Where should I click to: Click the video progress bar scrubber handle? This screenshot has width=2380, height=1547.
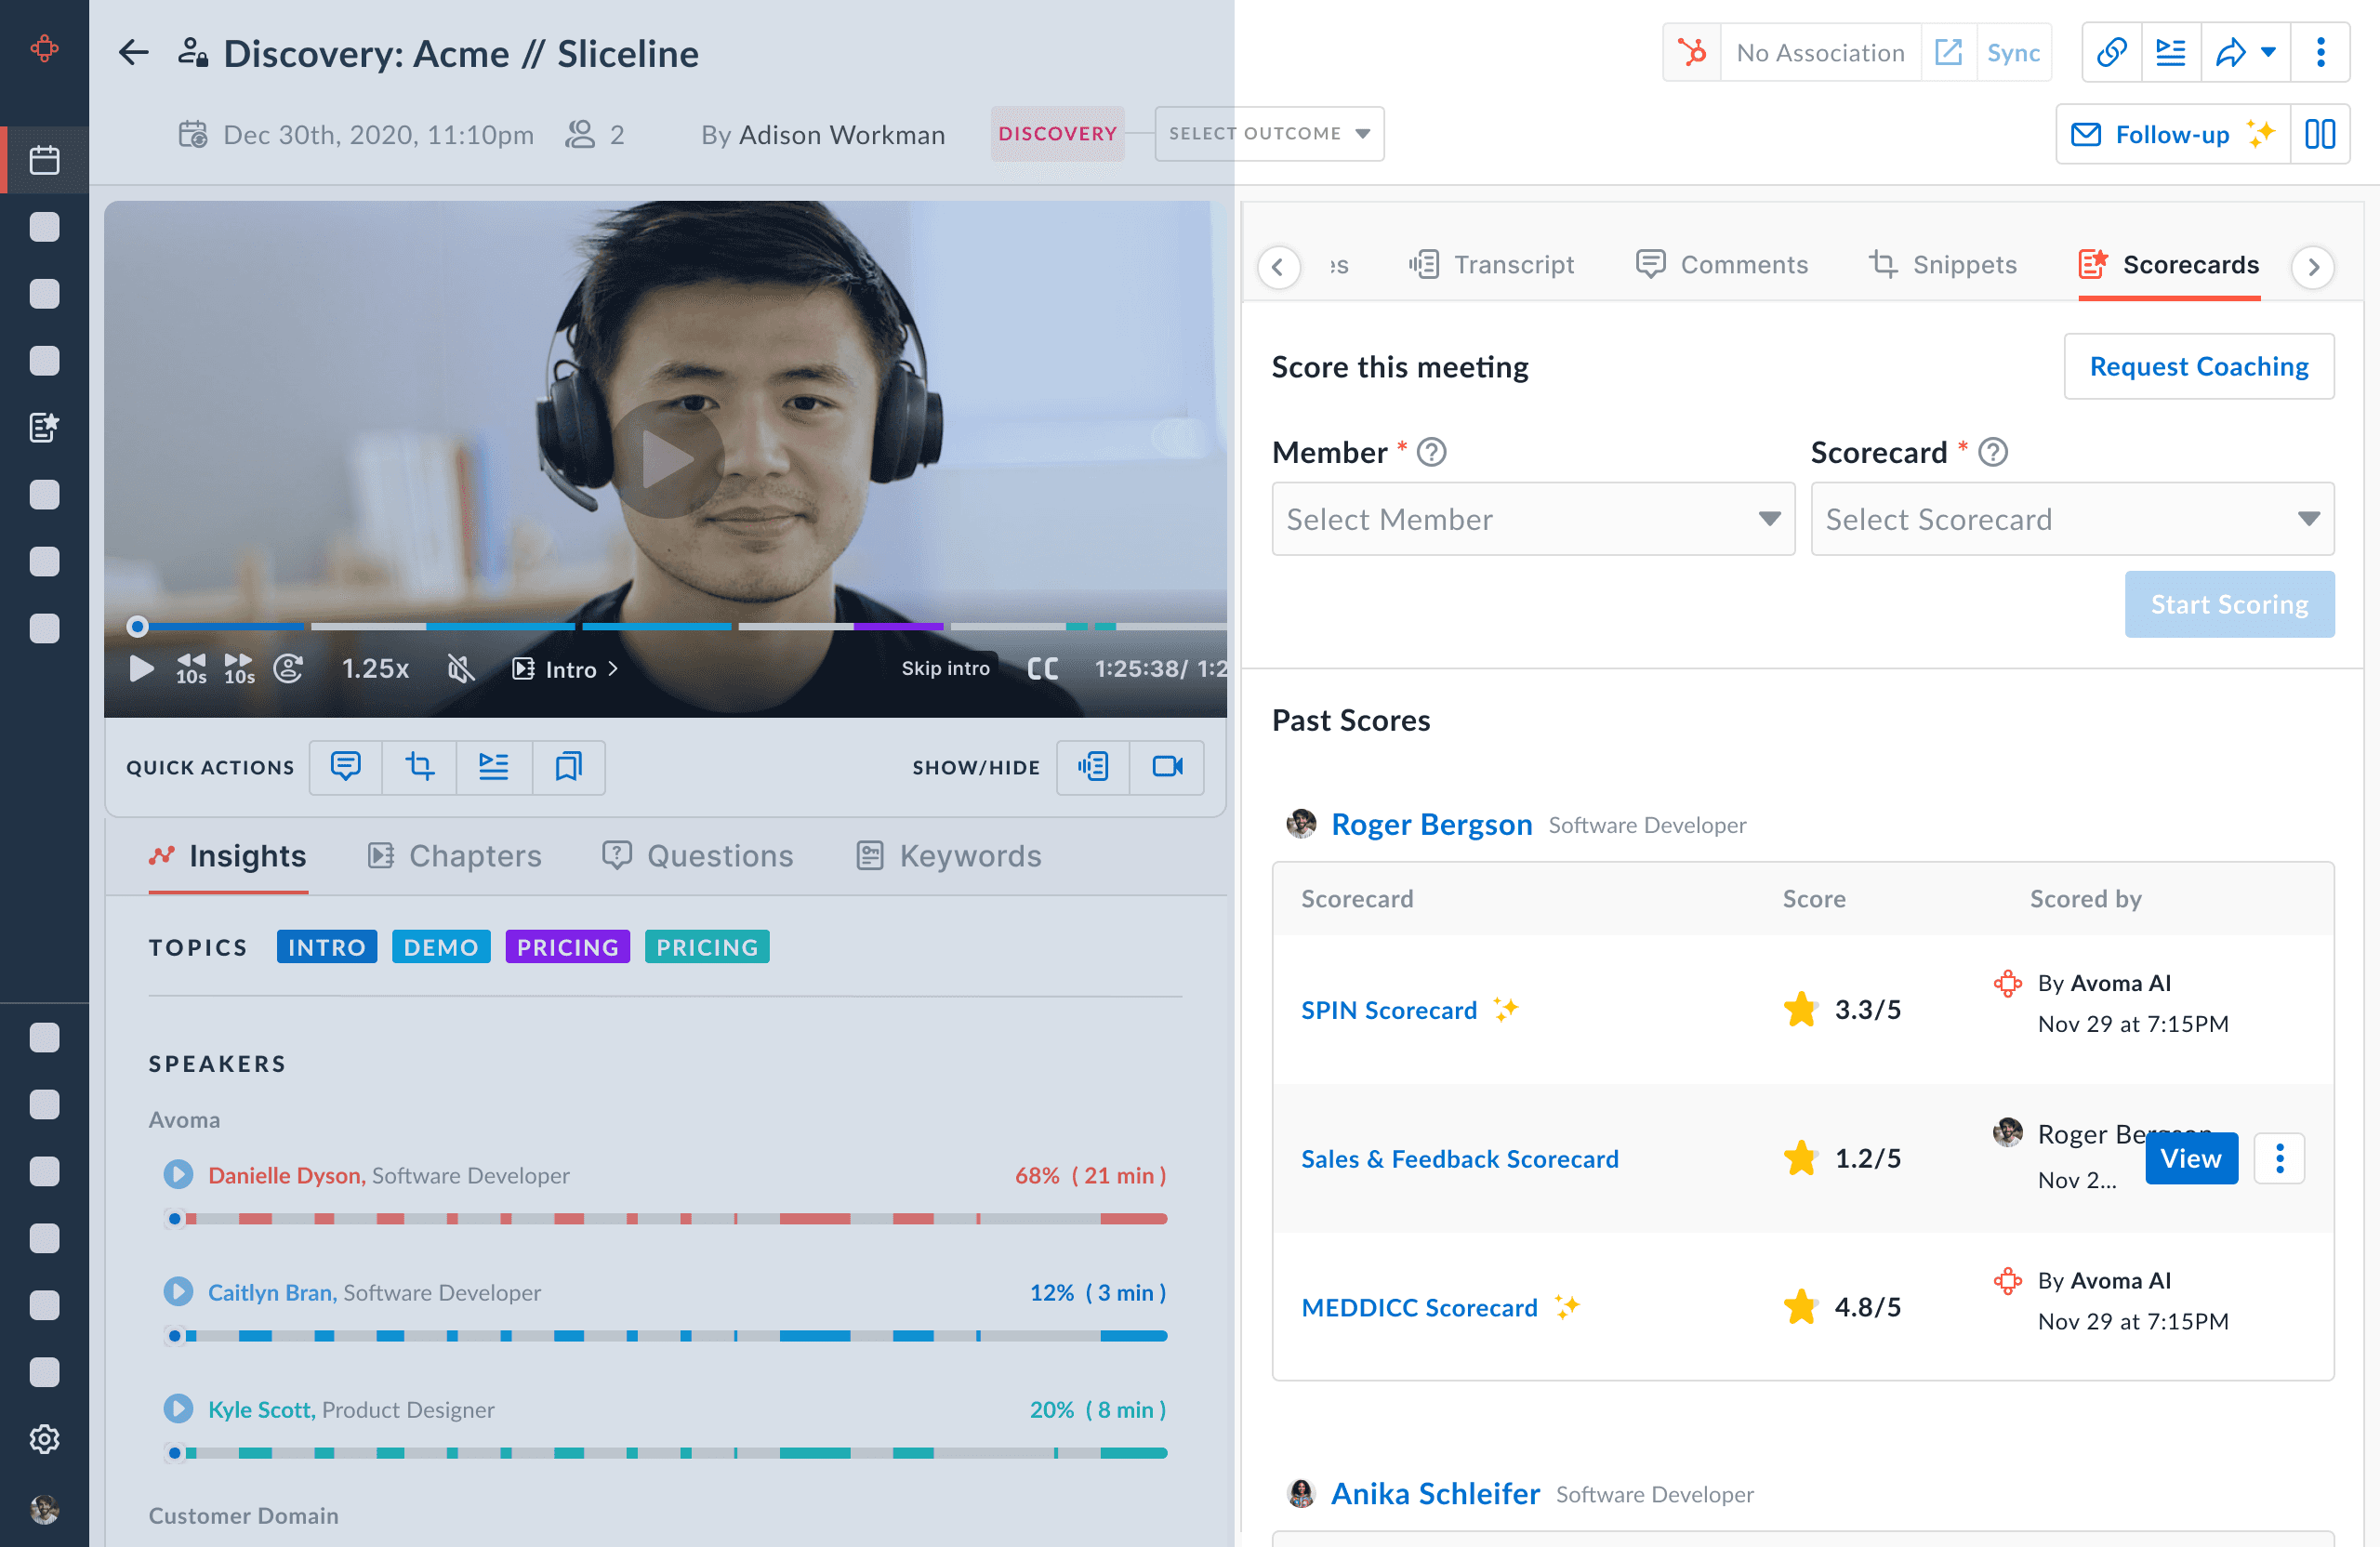(x=138, y=627)
